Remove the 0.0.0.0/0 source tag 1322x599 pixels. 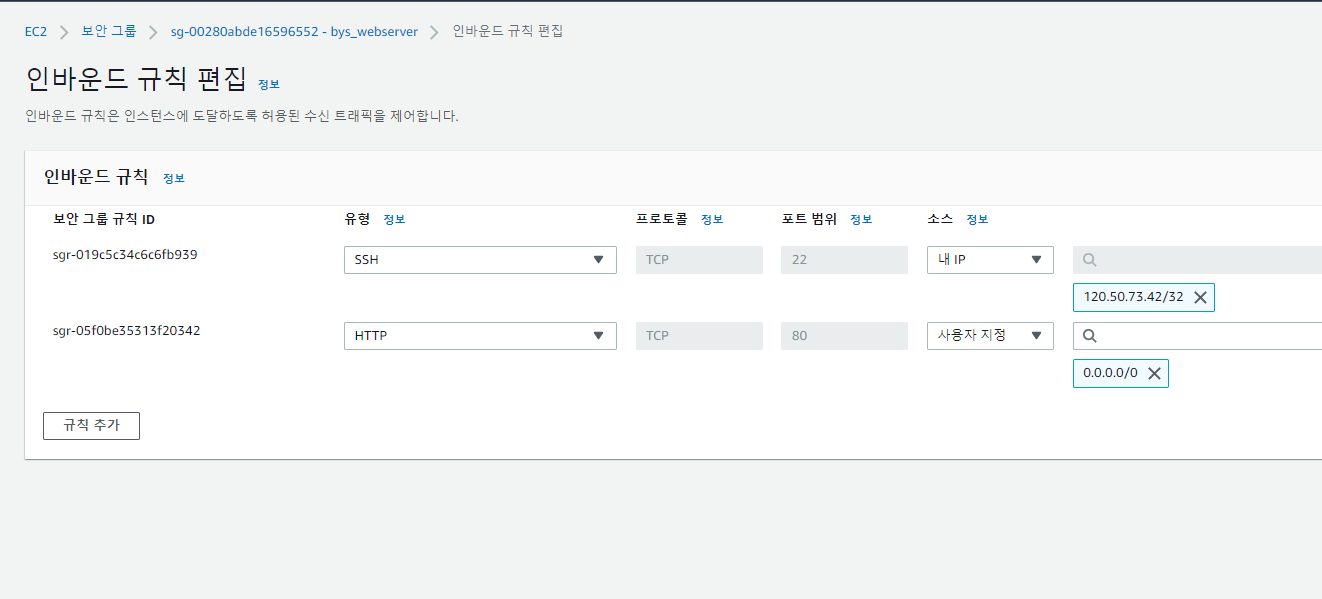pos(1154,373)
